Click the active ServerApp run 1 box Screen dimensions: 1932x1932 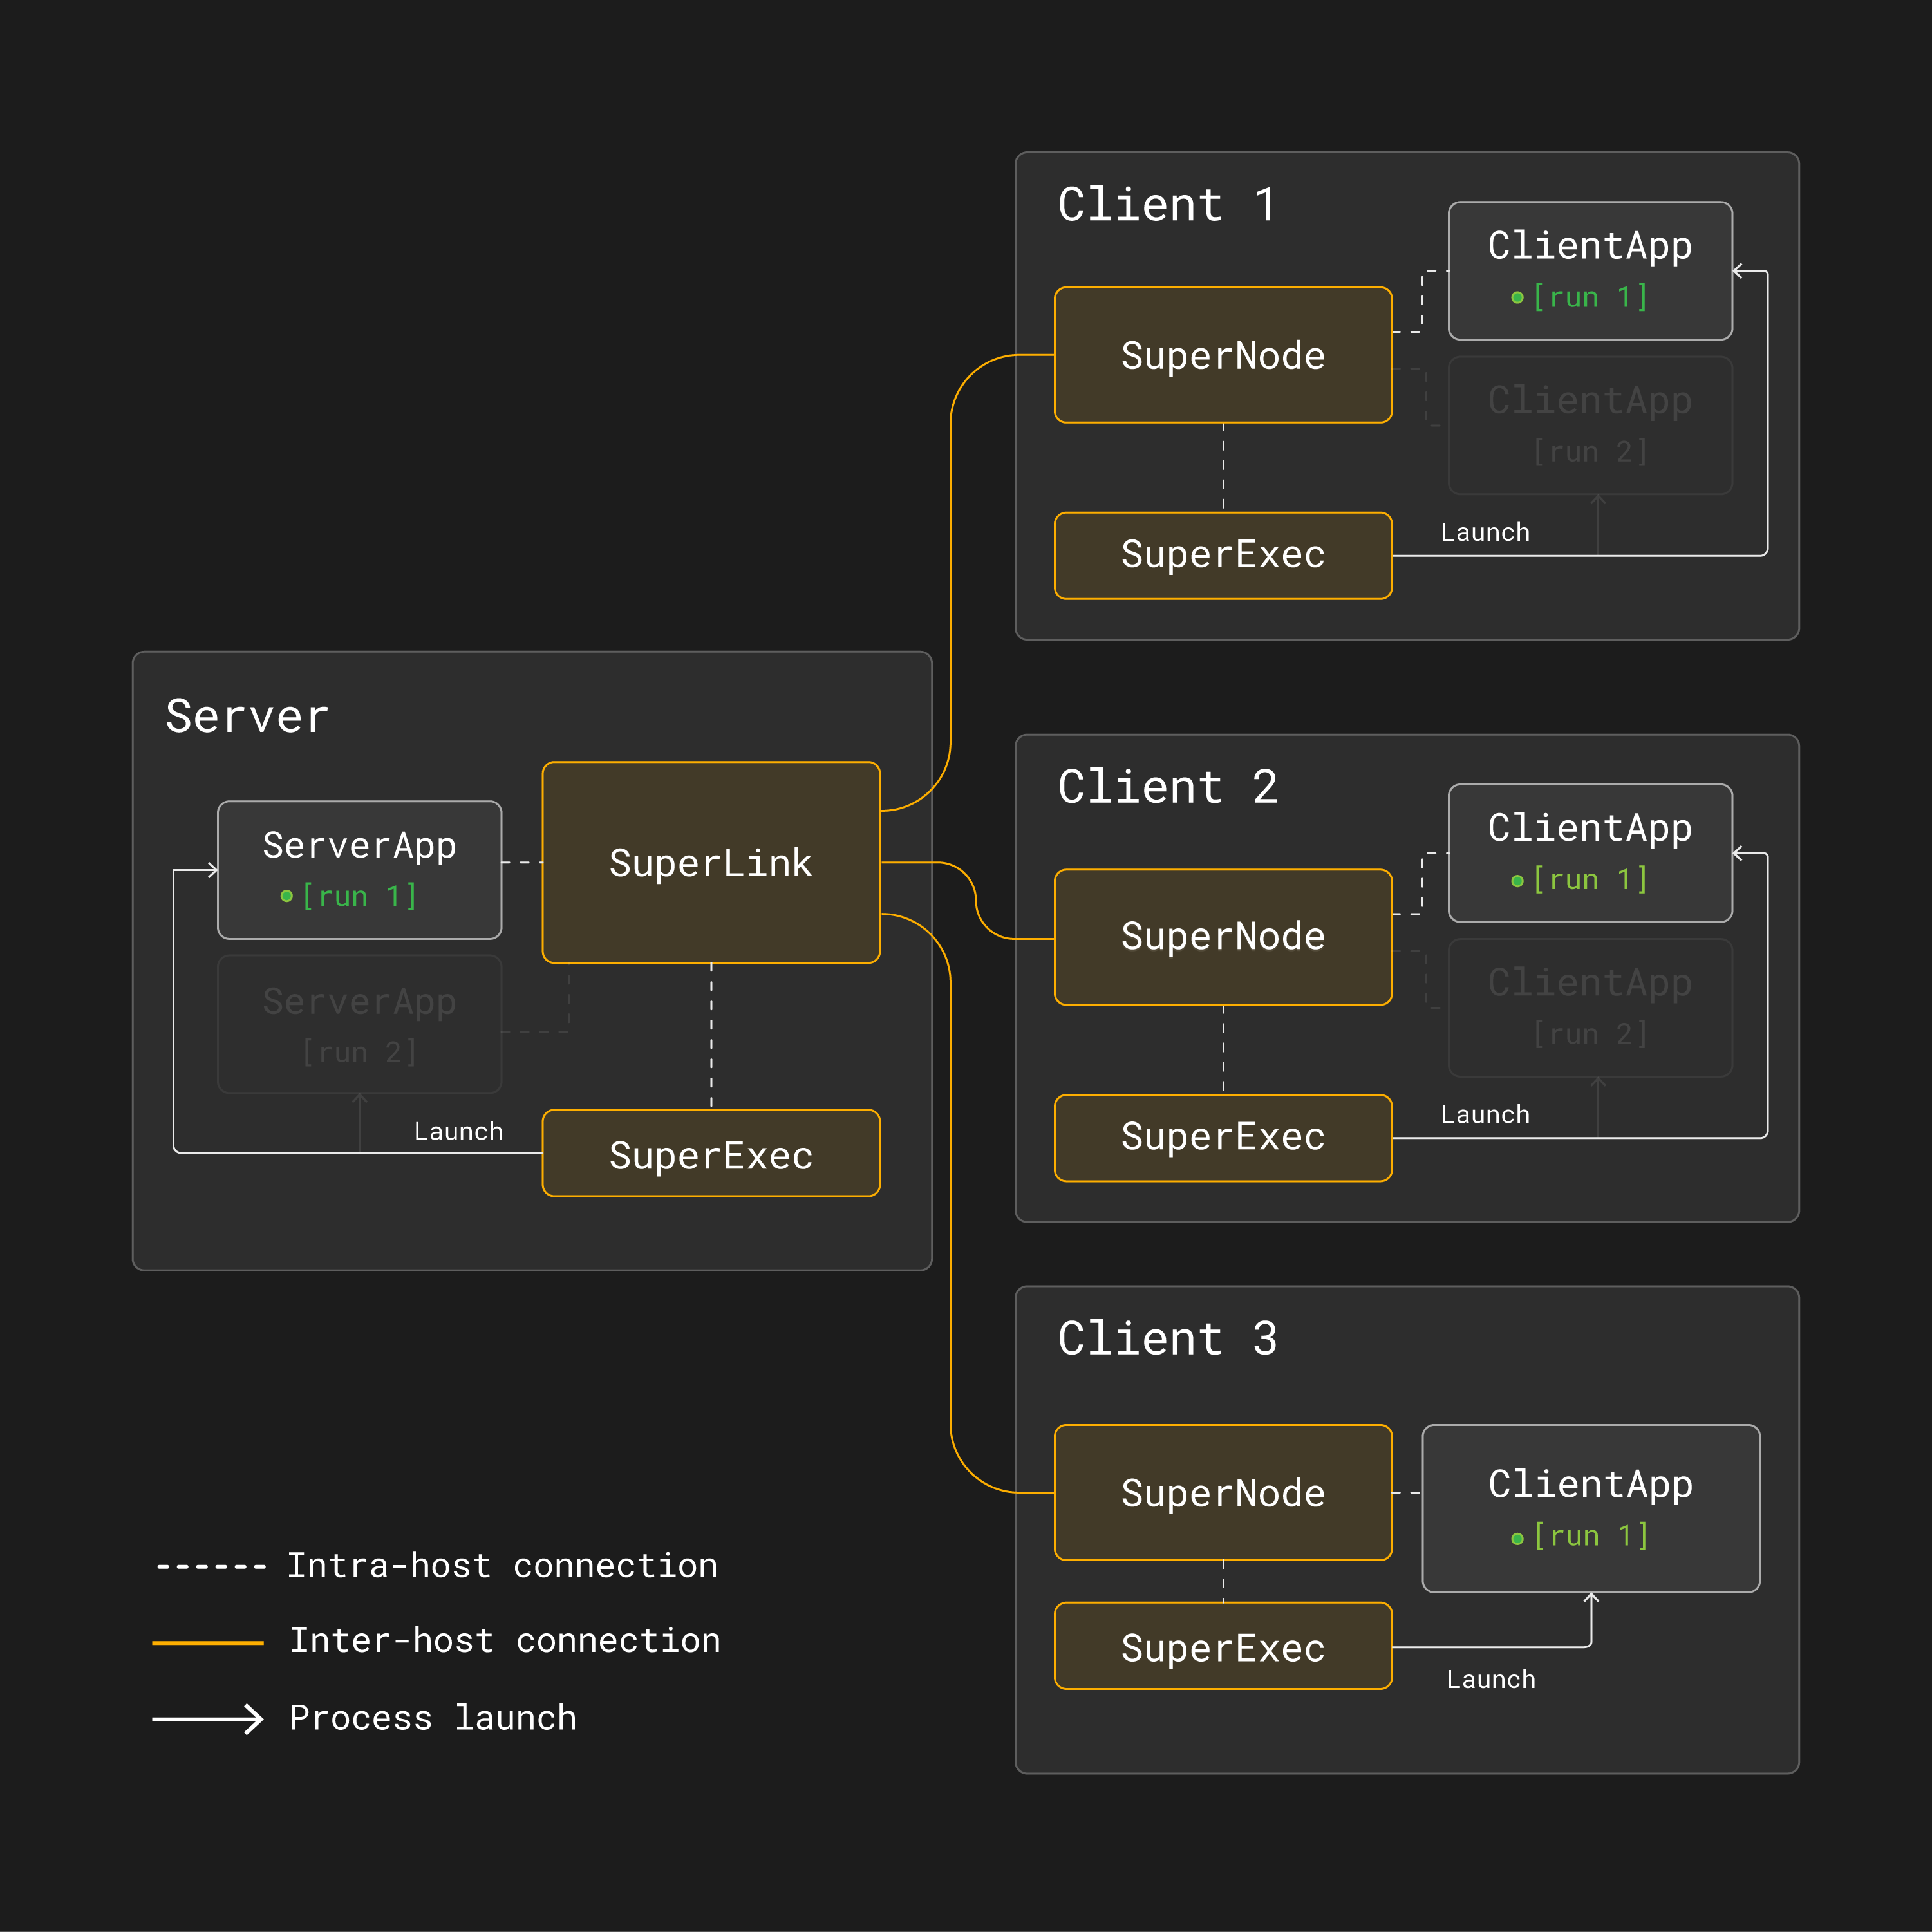pos(360,870)
